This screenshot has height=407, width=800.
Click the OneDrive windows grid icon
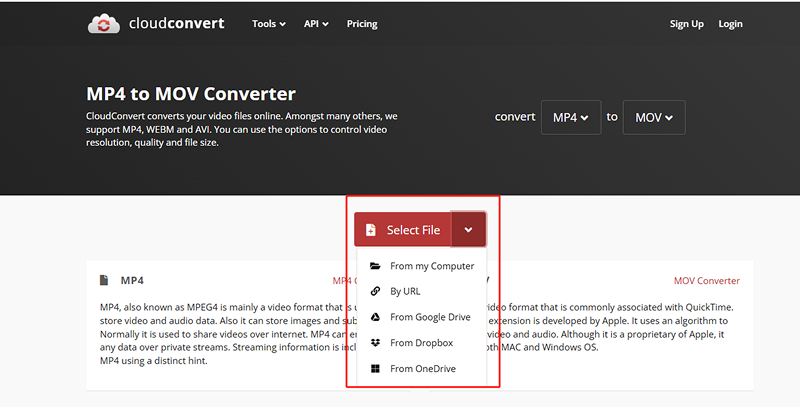tap(375, 368)
